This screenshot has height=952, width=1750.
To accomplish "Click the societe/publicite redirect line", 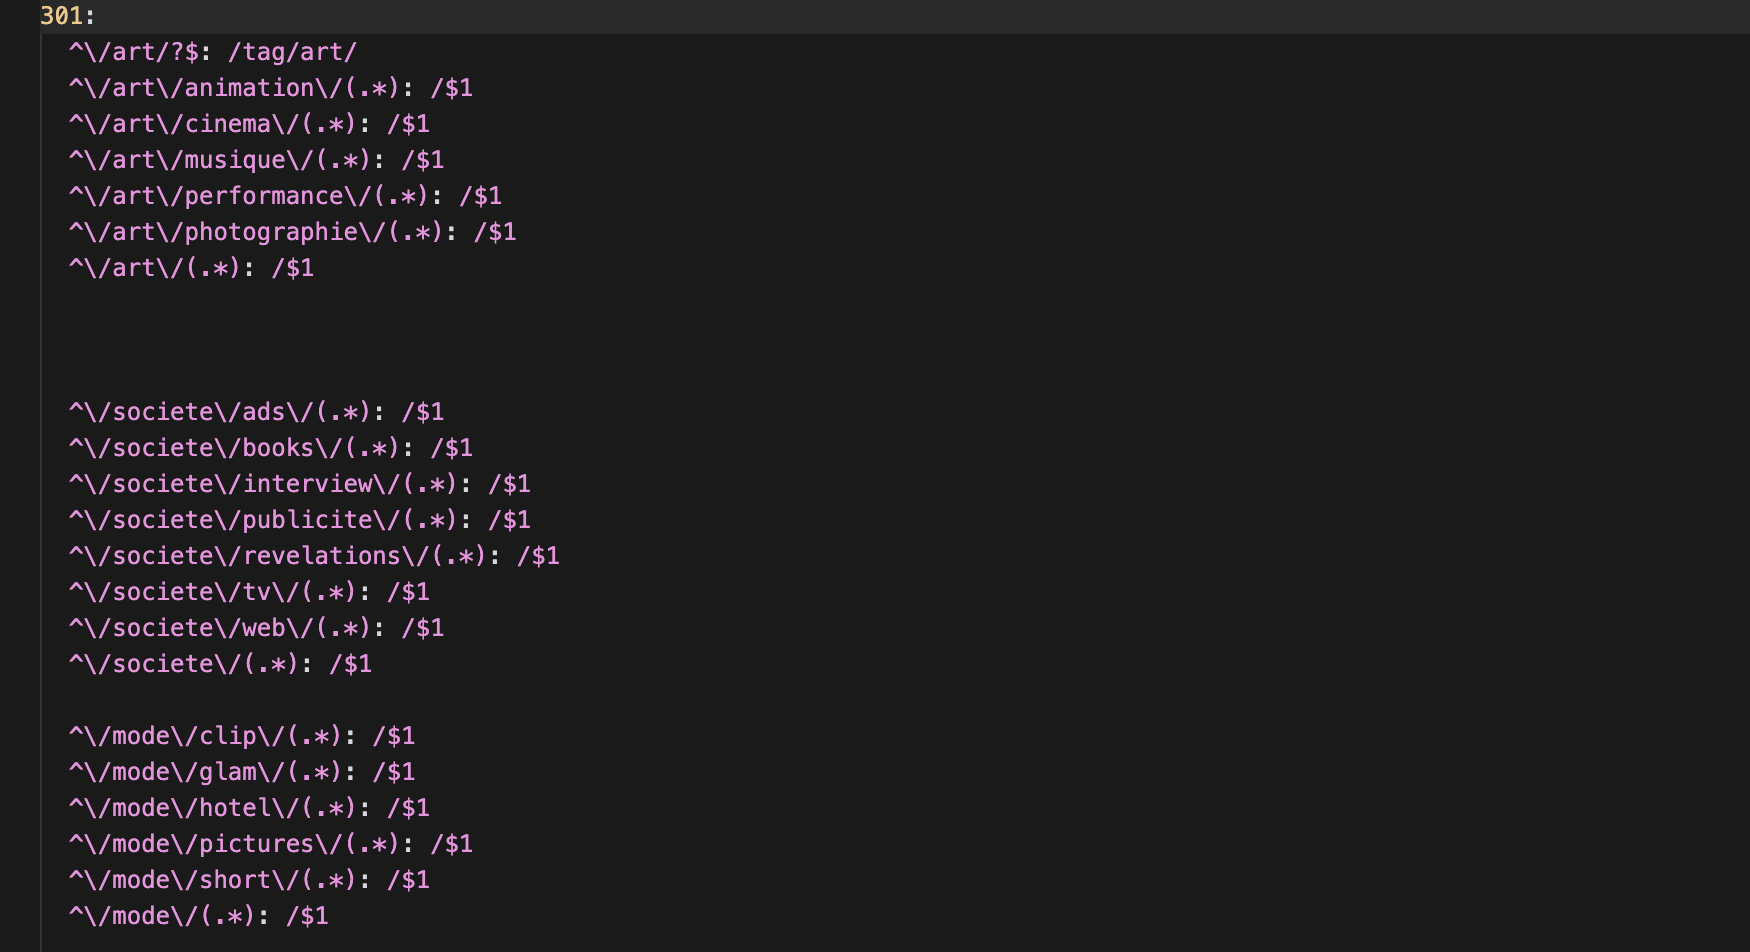I will click(x=299, y=520).
